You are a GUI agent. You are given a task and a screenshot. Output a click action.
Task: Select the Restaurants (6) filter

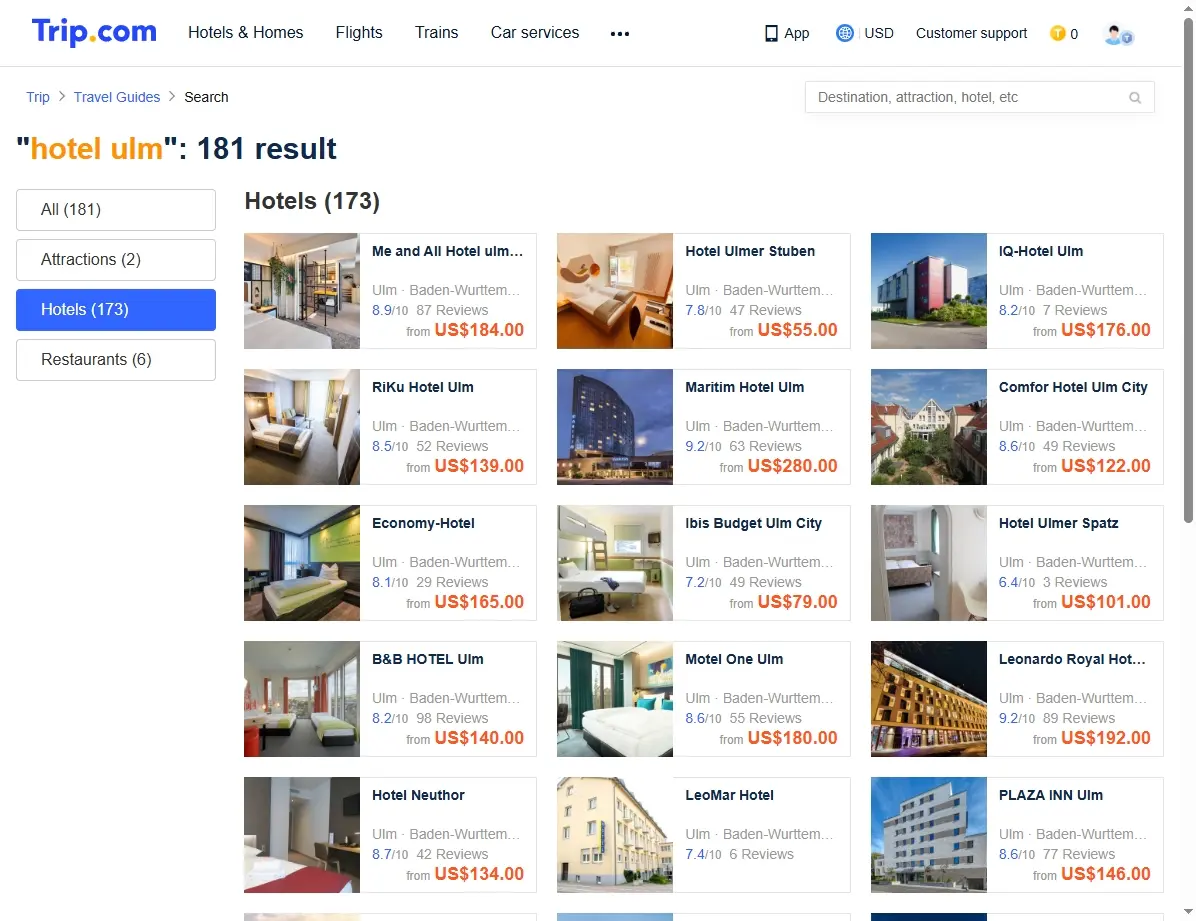click(116, 359)
